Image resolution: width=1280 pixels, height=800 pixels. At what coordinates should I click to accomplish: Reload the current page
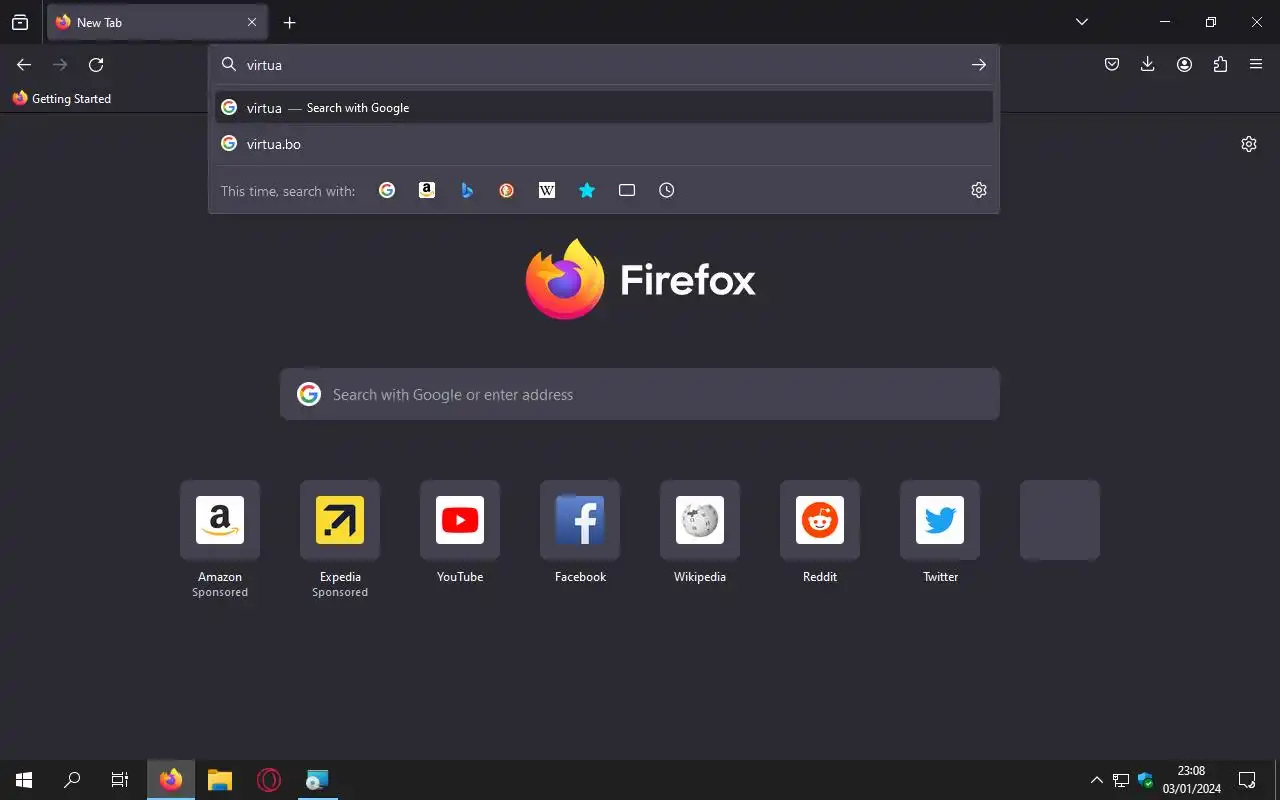tap(96, 65)
